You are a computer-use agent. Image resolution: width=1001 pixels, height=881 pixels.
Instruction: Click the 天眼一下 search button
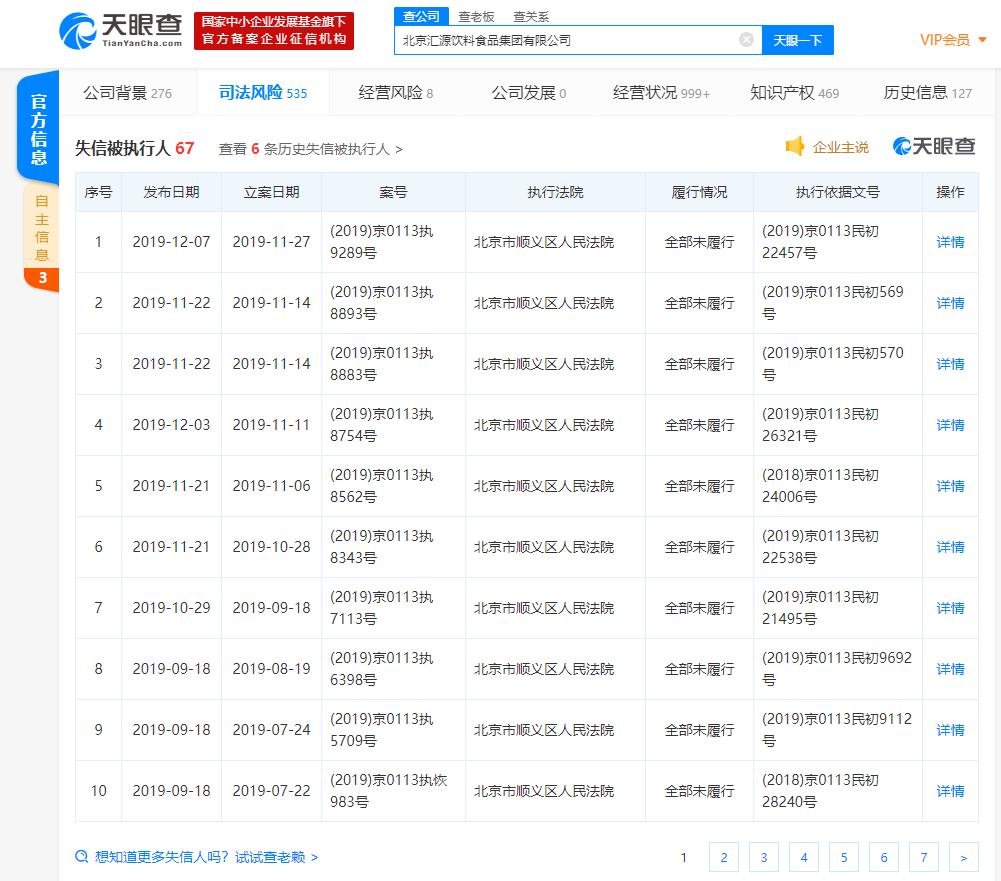(x=797, y=40)
